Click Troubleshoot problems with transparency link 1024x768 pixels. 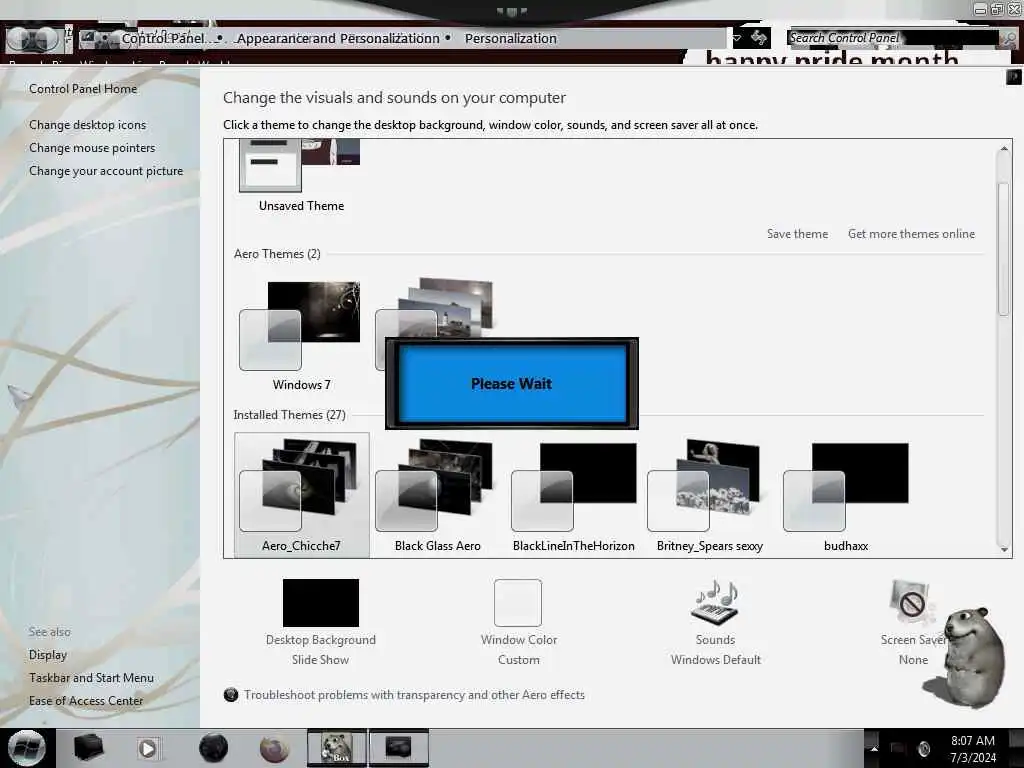click(414, 695)
